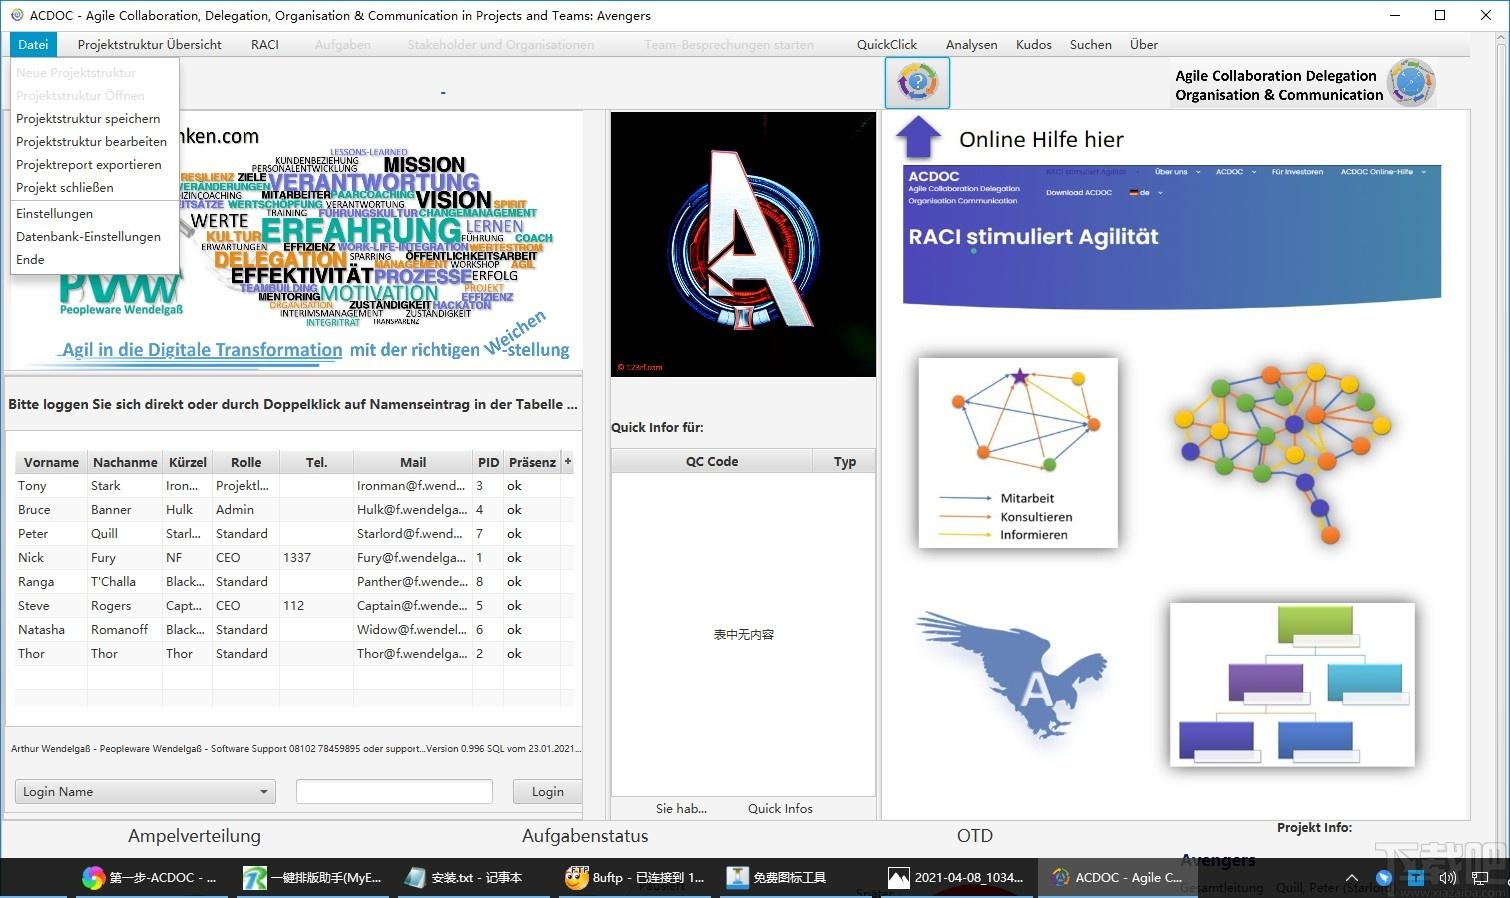1510x898 pixels.
Task: Open the organization chart icon
Action: click(1292, 684)
